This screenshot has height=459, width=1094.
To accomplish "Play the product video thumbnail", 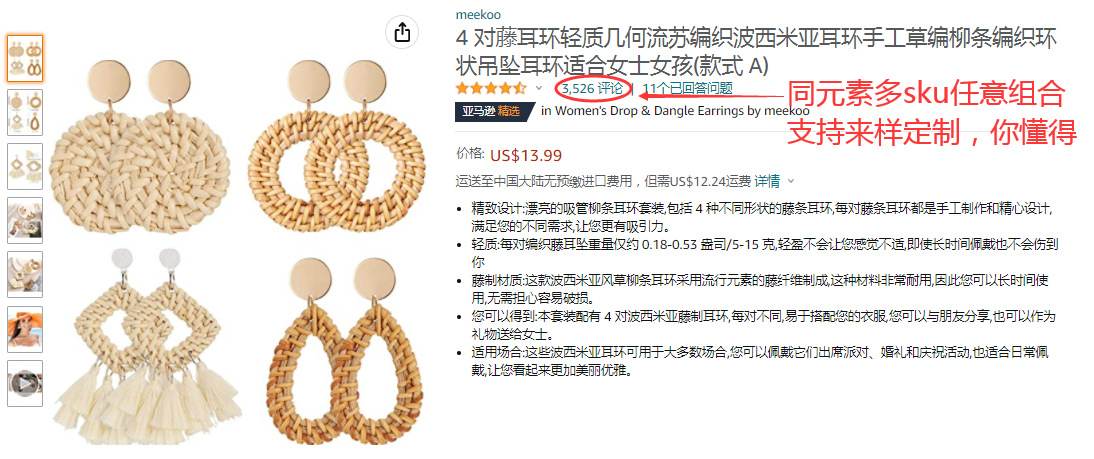I will (25, 384).
